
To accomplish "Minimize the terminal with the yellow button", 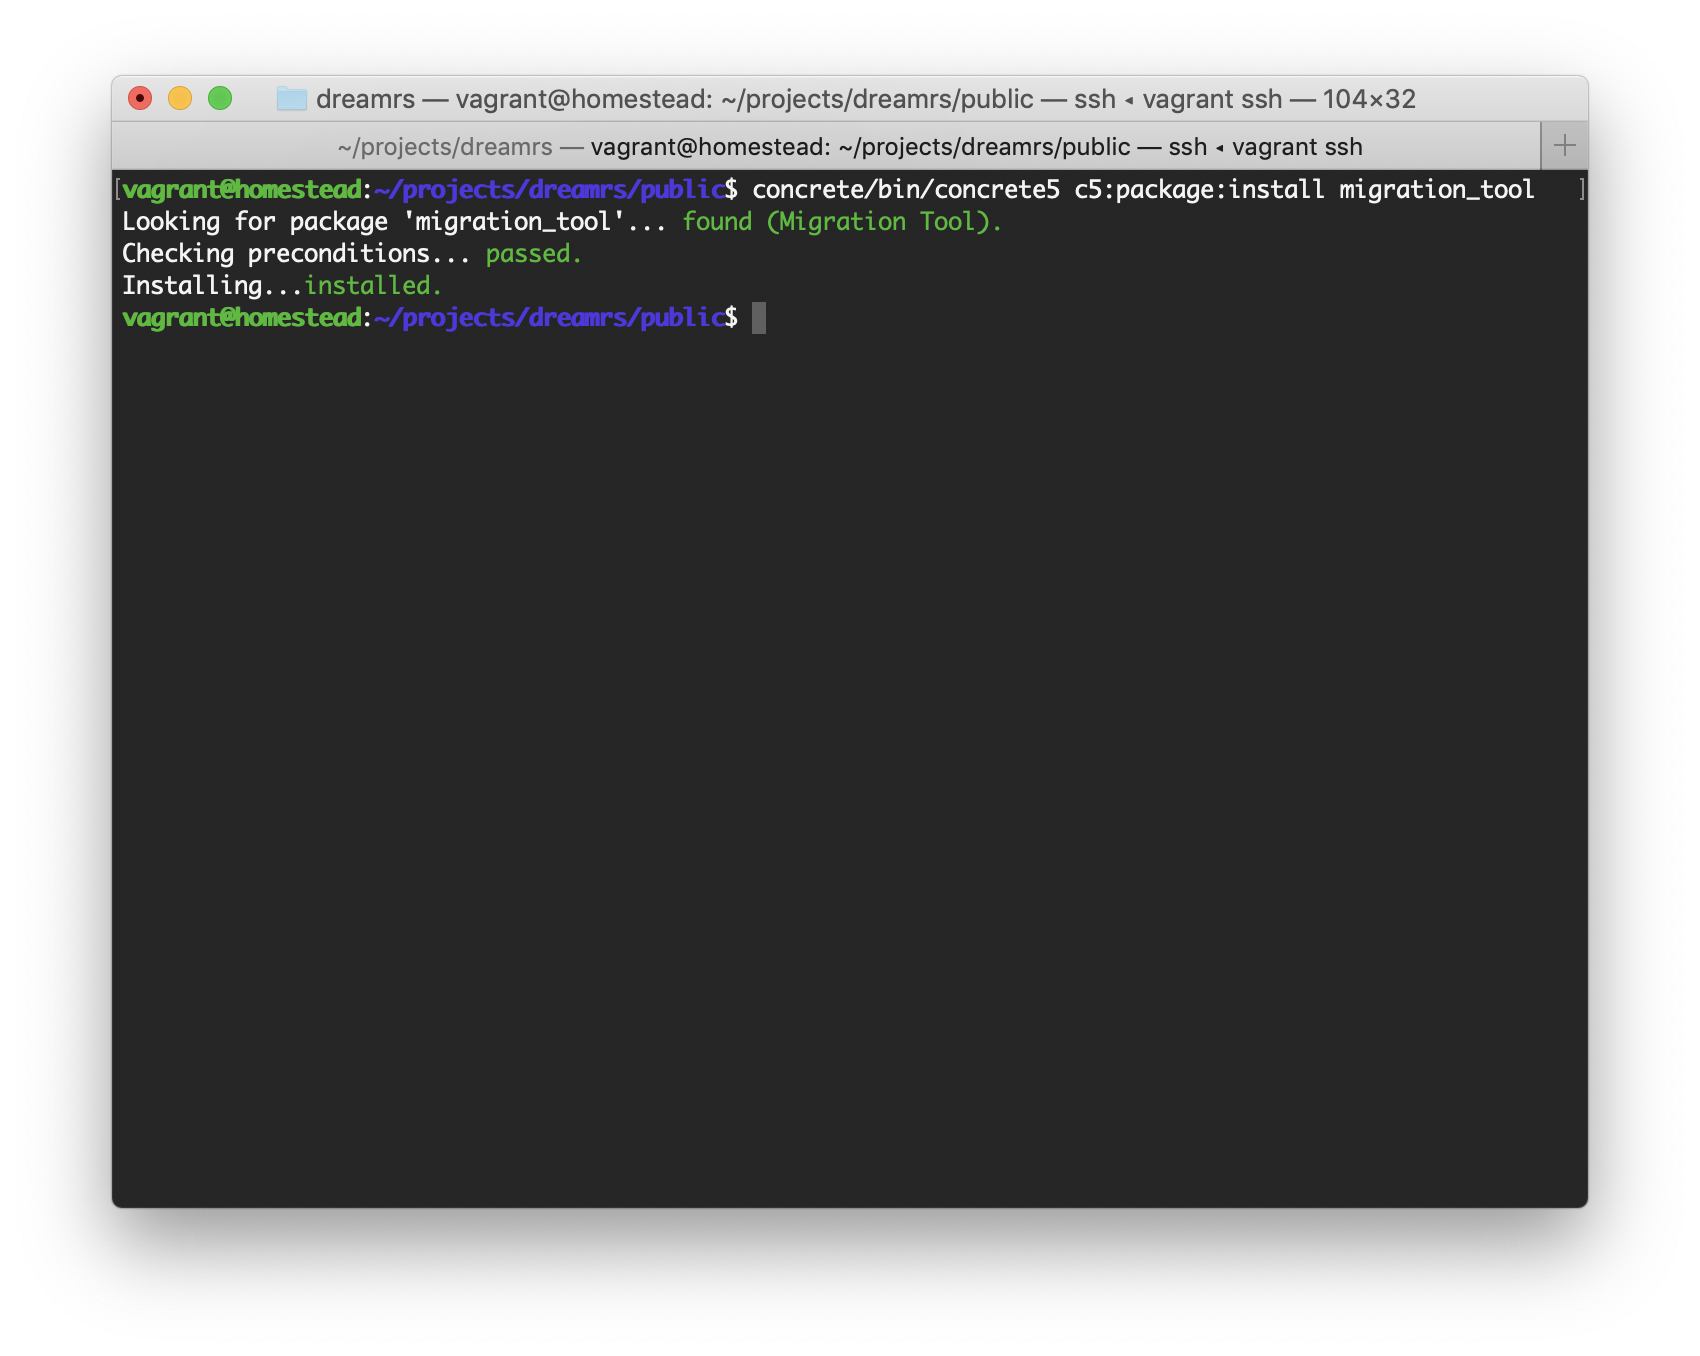I will 180,98.
